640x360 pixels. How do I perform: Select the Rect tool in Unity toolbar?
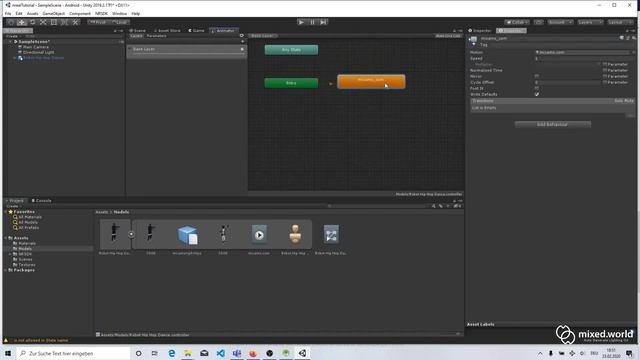tap(53, 22)
